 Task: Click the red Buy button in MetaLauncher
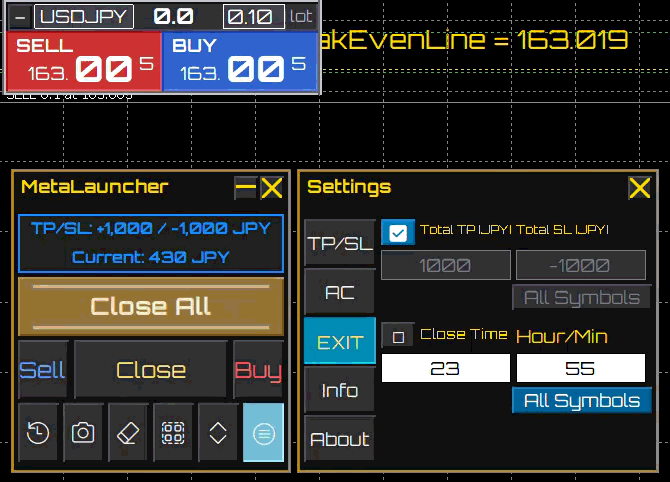(x=259, y=370)
